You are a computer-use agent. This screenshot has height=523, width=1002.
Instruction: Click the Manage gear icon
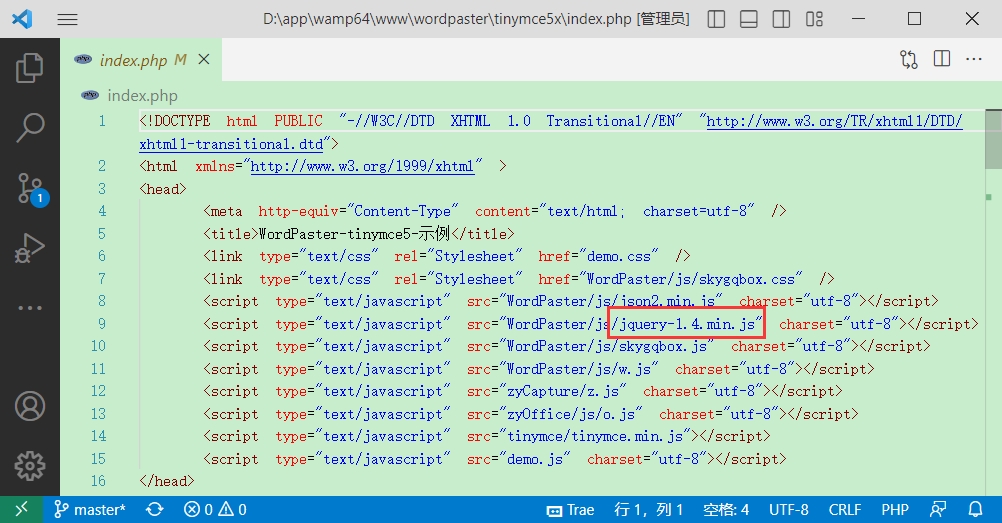click(x=30, y=465)
